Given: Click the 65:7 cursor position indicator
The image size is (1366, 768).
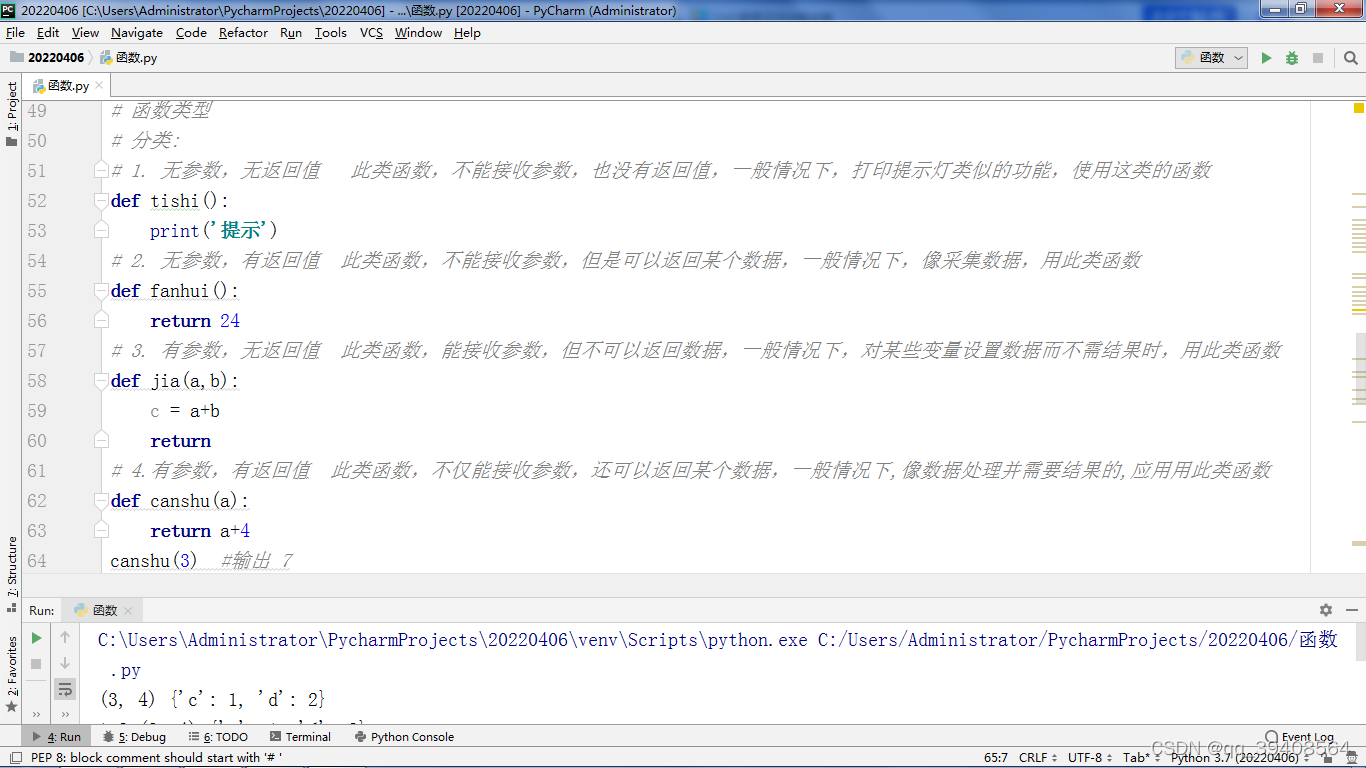Looking at the screenshot, I should 996,758.
